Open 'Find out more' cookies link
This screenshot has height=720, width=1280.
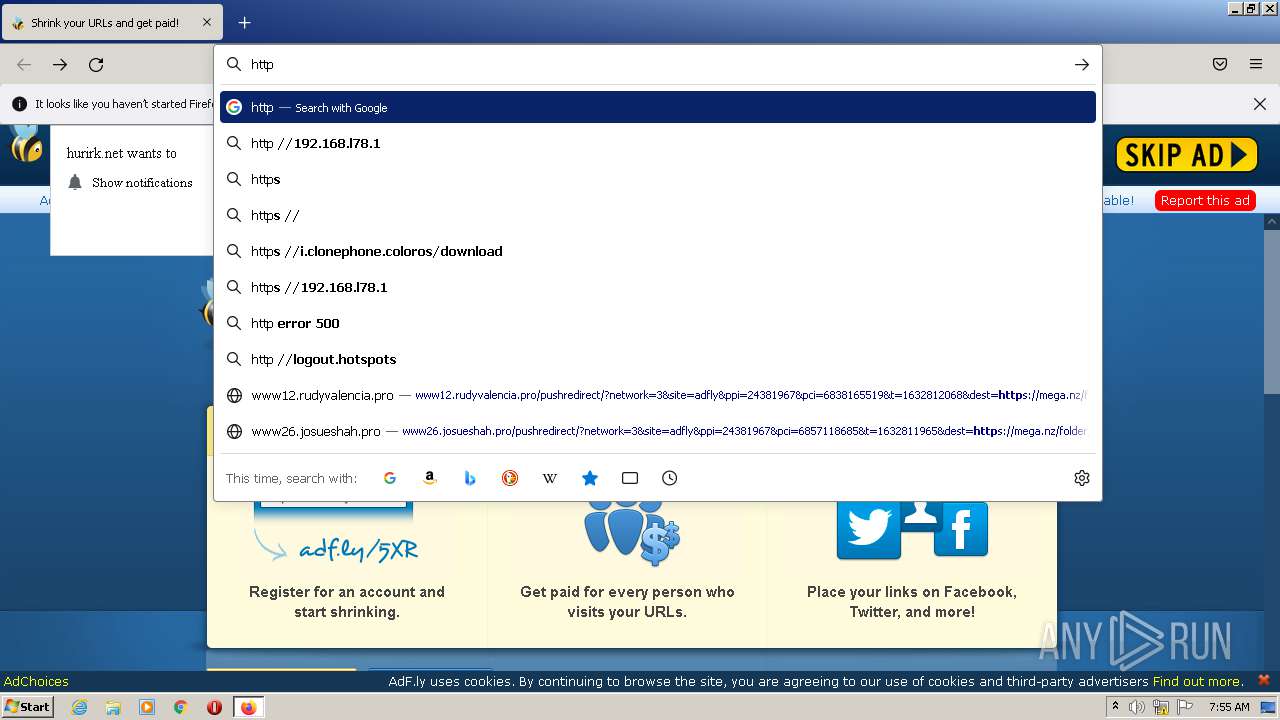pyautogui.click(x=1197, y=681)
